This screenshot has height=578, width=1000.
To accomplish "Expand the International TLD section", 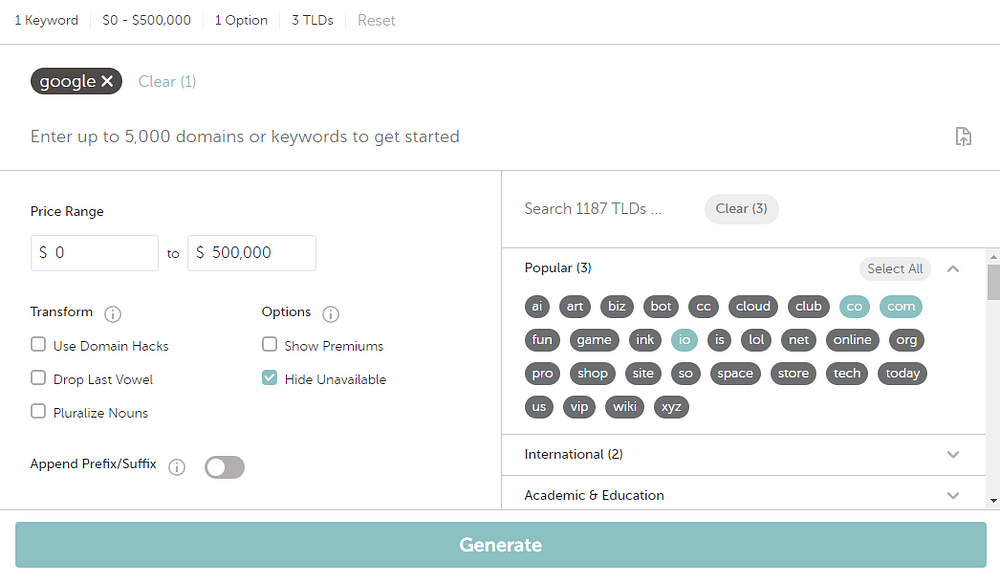I will point(953,454).
